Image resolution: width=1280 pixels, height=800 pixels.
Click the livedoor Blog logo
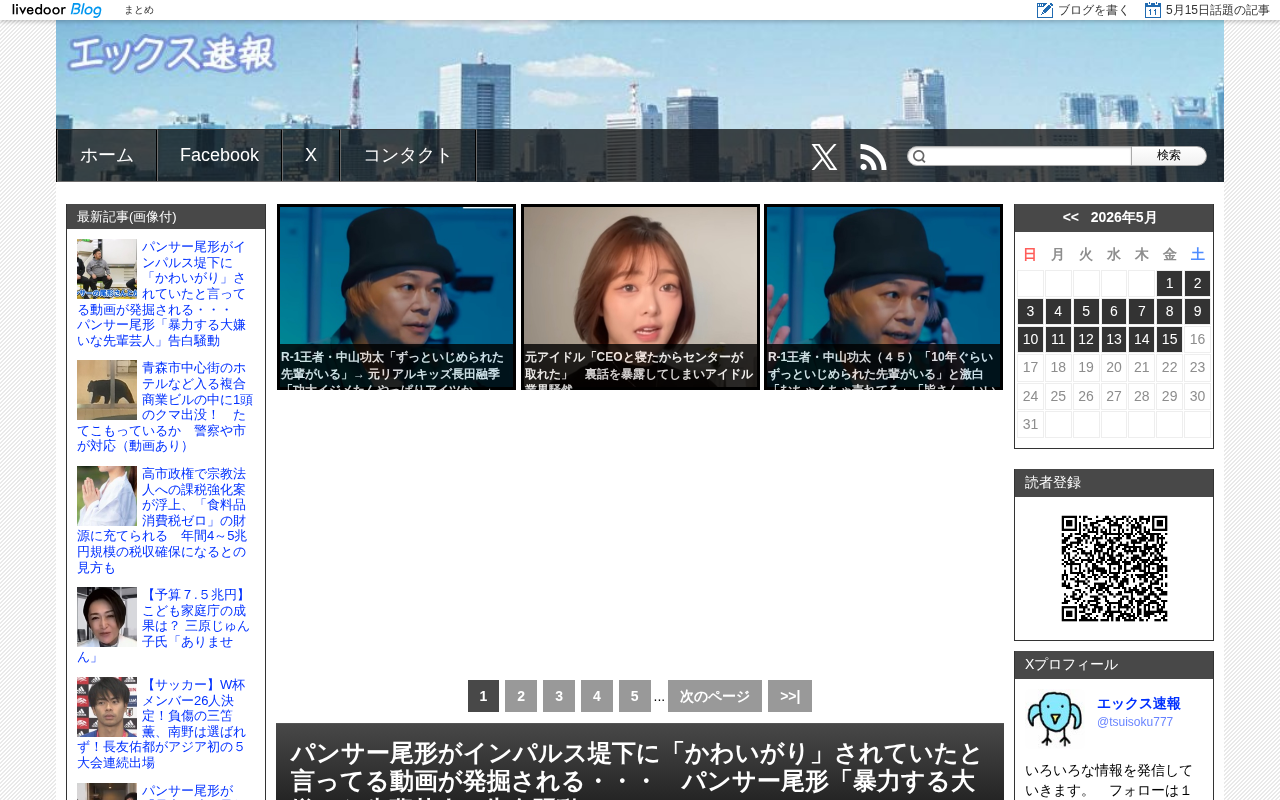click(x=57, y=10)
